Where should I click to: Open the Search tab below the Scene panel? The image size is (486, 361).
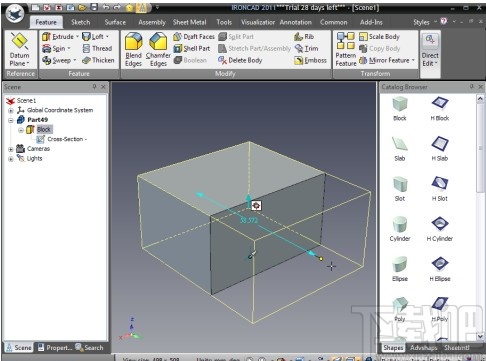(89, 348)
